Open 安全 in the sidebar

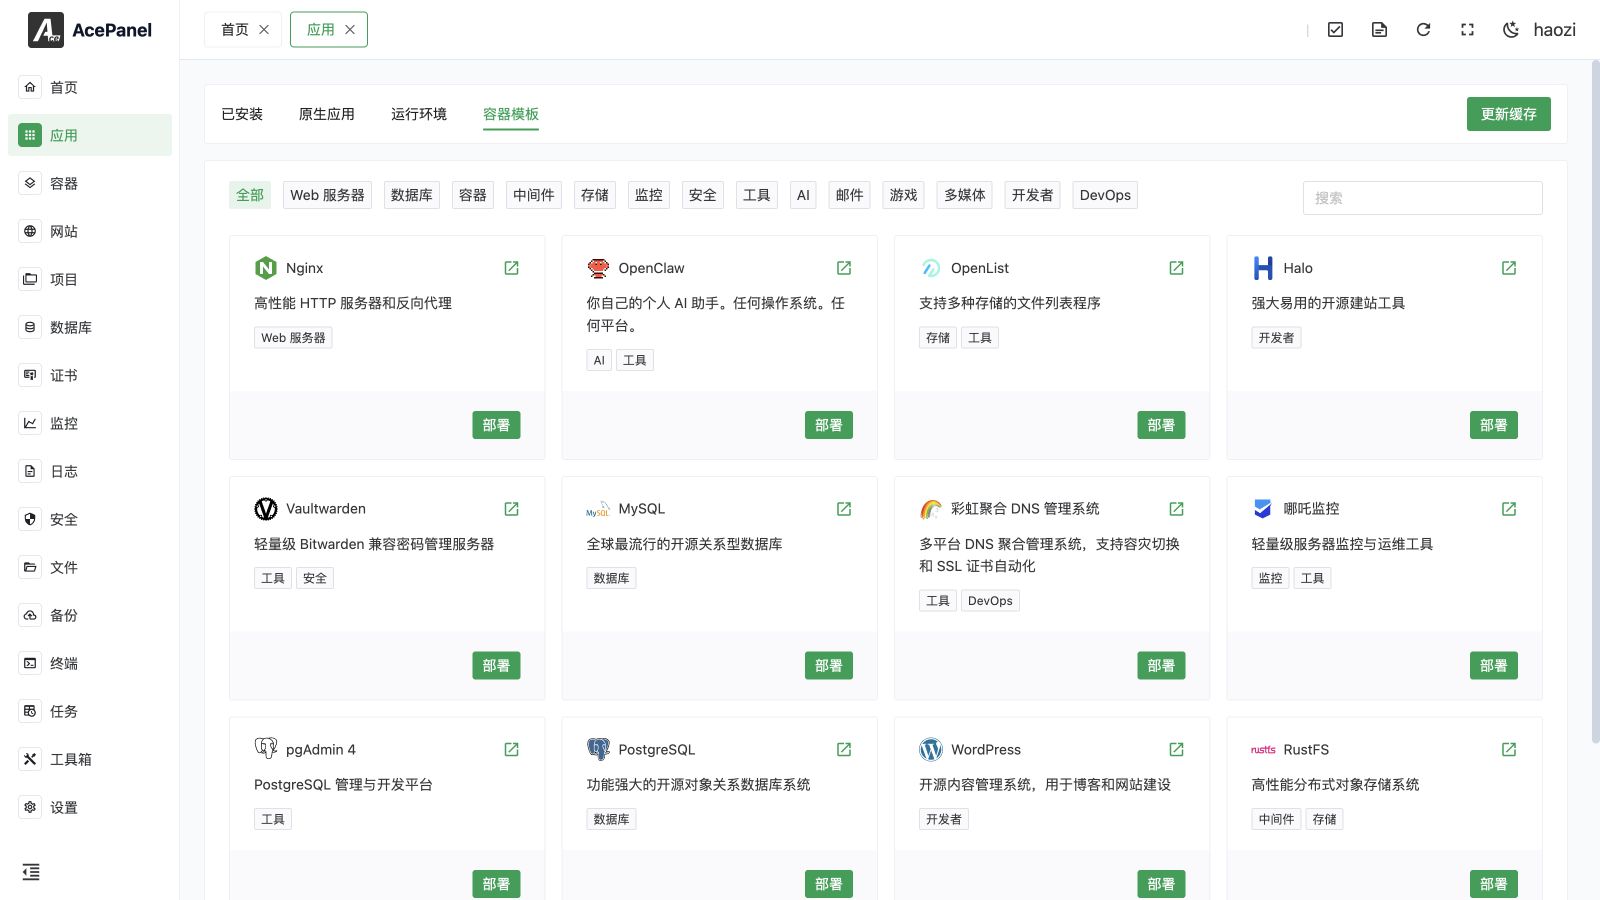point(90,519)
